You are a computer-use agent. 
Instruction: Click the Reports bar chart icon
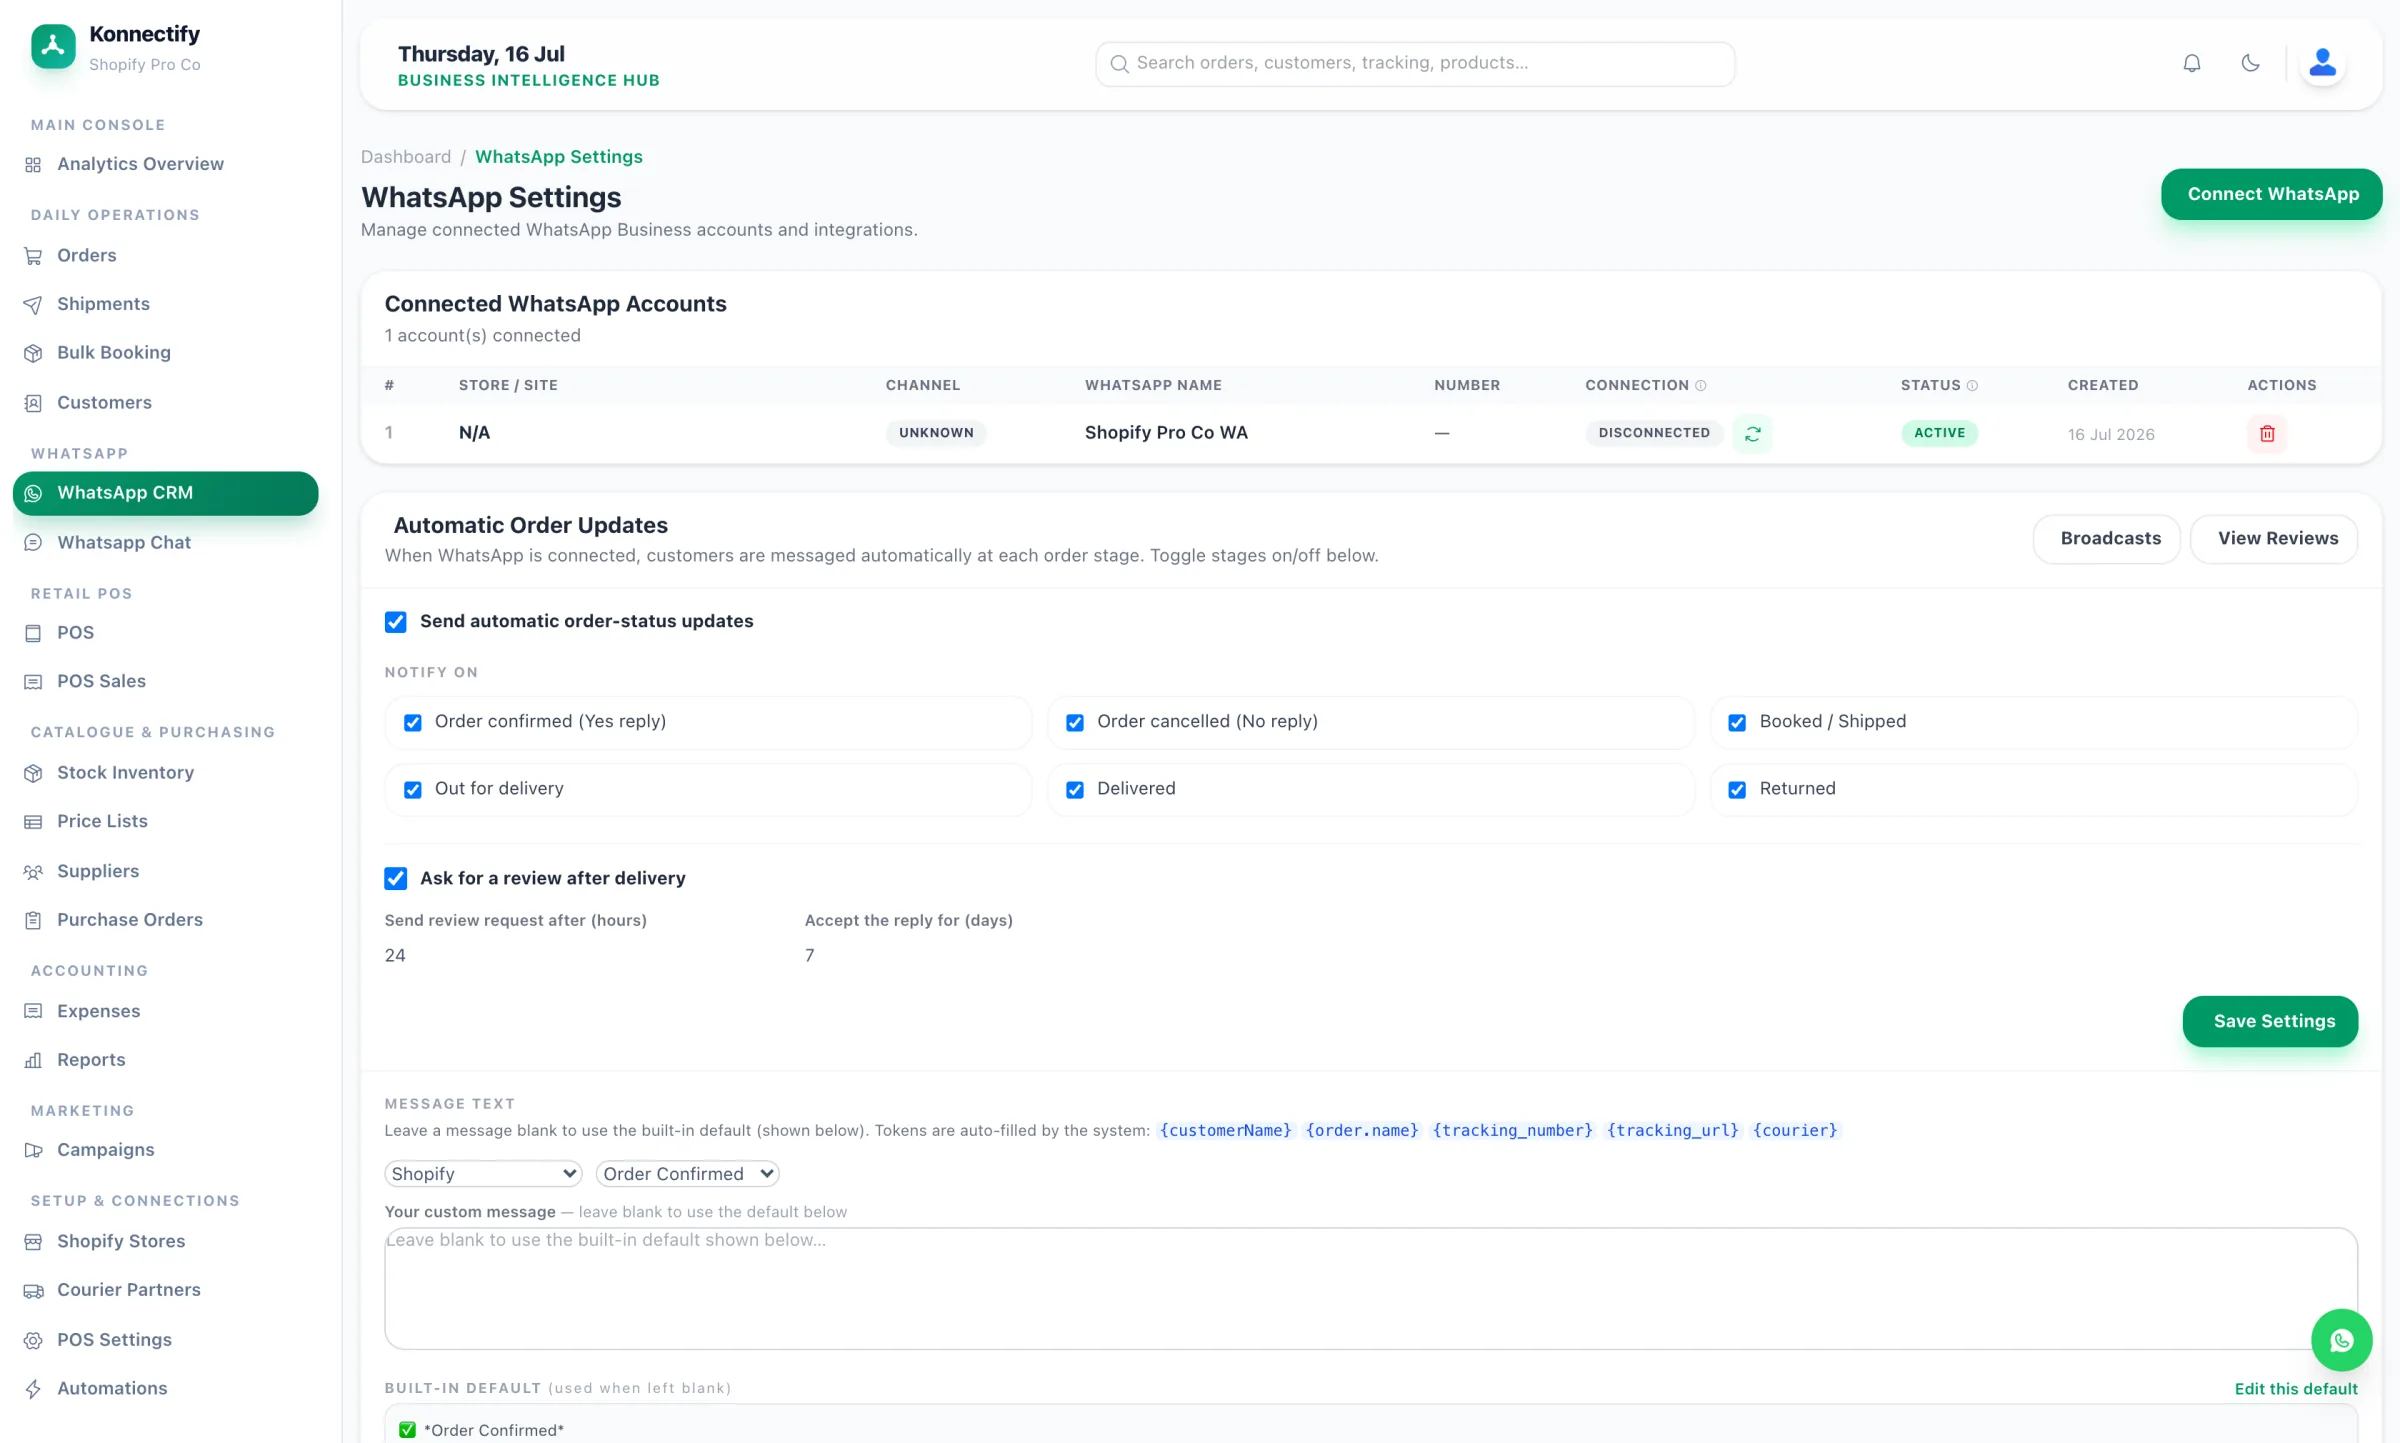(33, 1060)
